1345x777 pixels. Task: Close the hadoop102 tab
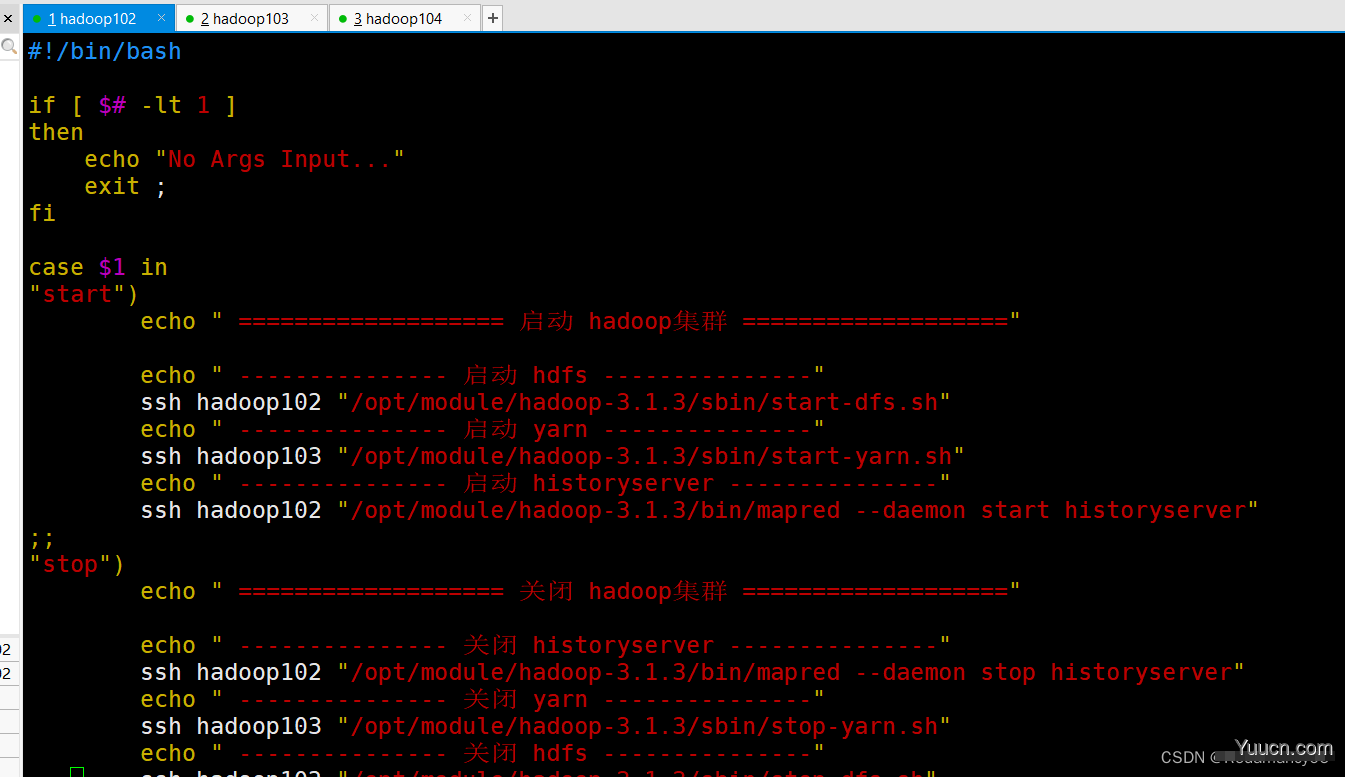click(161, 18)
